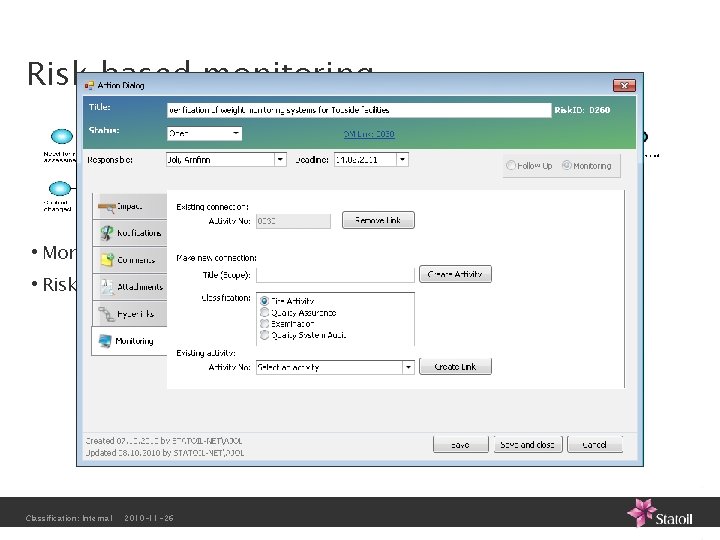
Task: Click the Notifications tab icon
Action: (x=107, y=233)
